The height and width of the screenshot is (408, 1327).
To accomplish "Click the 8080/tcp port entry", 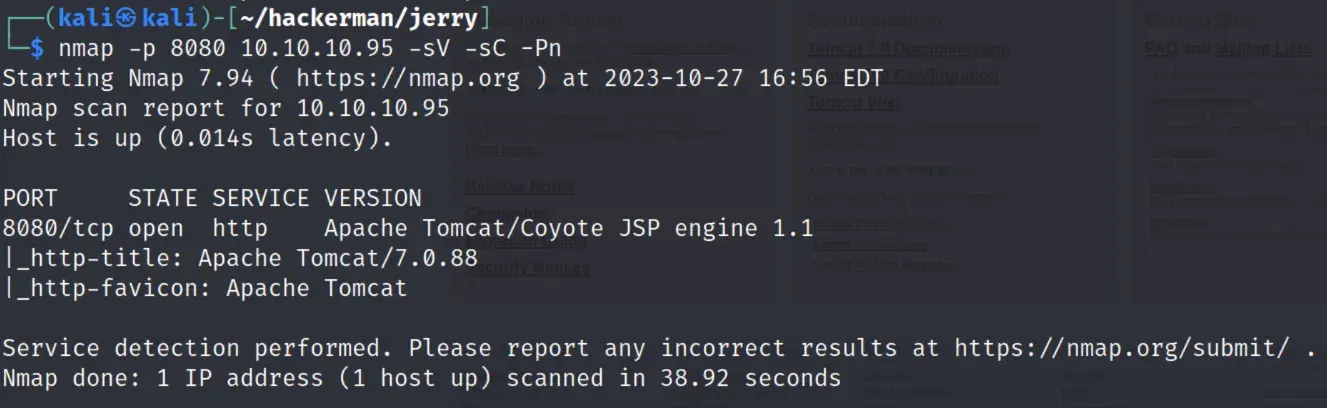I will (x=58, y=228).
